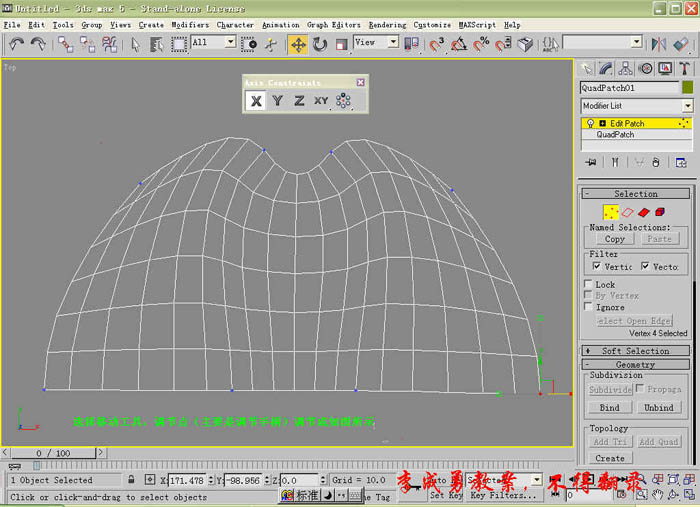Select Edge sub-object level icon
The width and height of the screenshot is (700, 507).
click(628, 212)
